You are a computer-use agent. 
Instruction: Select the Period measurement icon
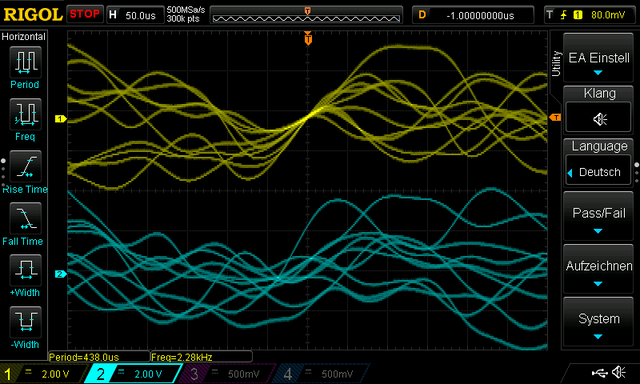click(25, 62)
